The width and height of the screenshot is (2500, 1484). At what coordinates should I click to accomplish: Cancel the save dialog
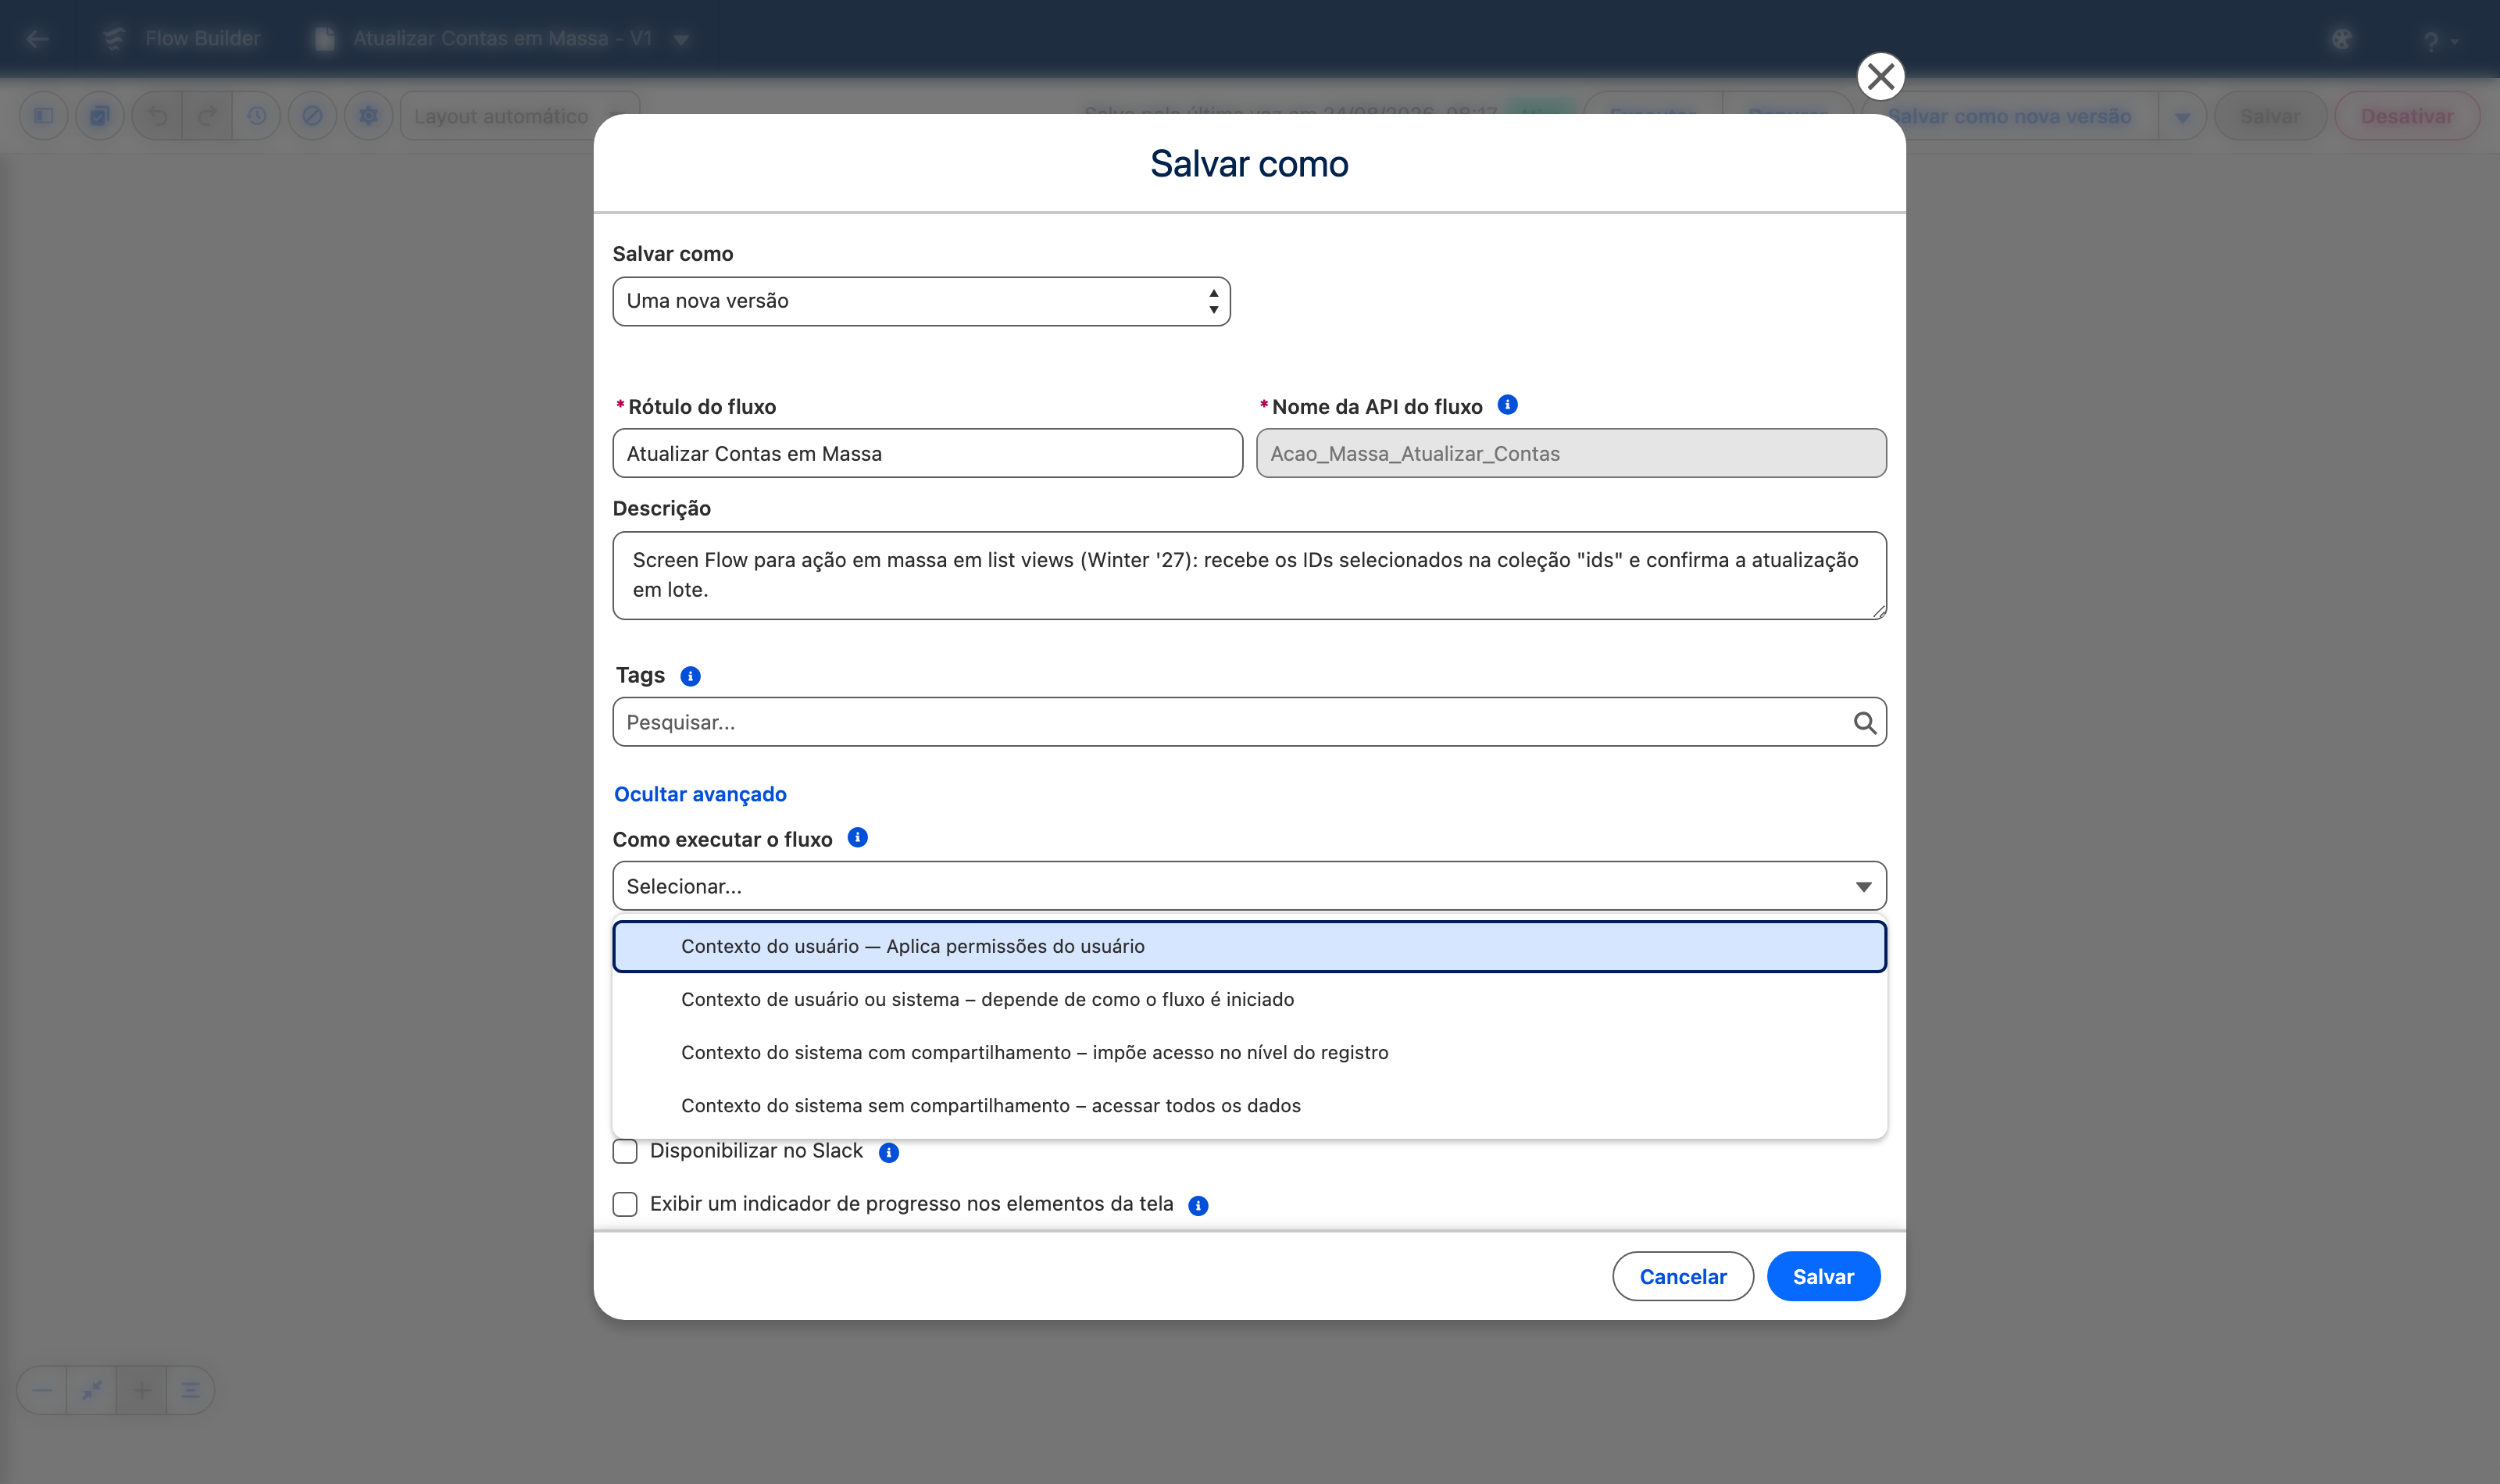[1683, 1276]
